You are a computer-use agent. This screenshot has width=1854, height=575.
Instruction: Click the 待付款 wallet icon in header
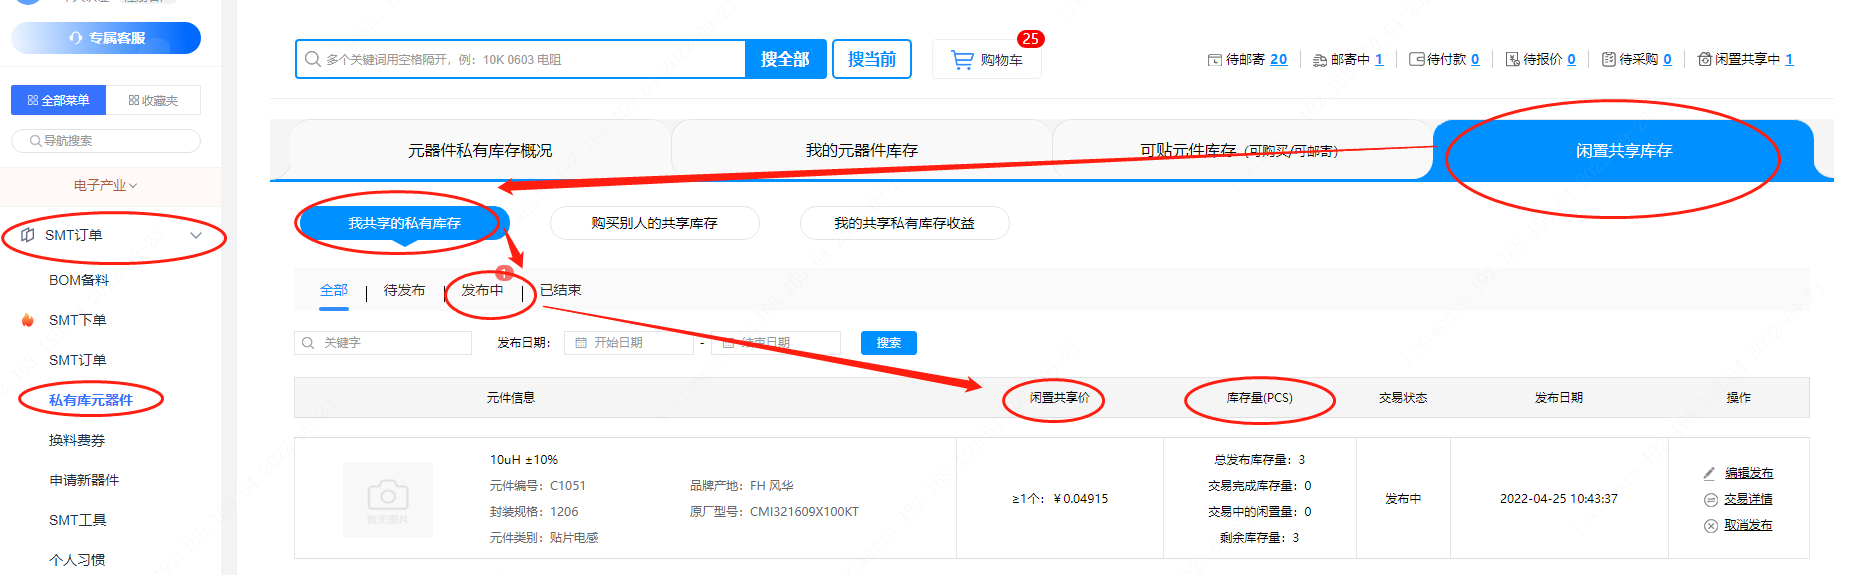(1416, 60)
